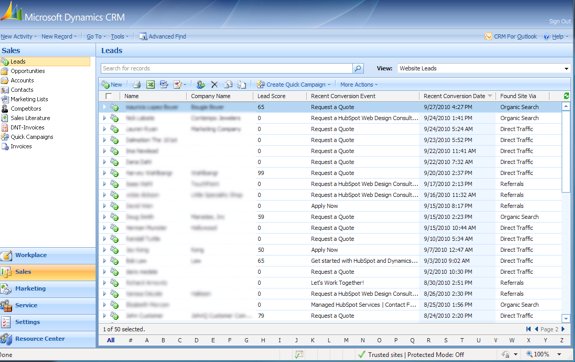Expand row dated 9/24/2010 1:41 PM

tap(104, 118)
